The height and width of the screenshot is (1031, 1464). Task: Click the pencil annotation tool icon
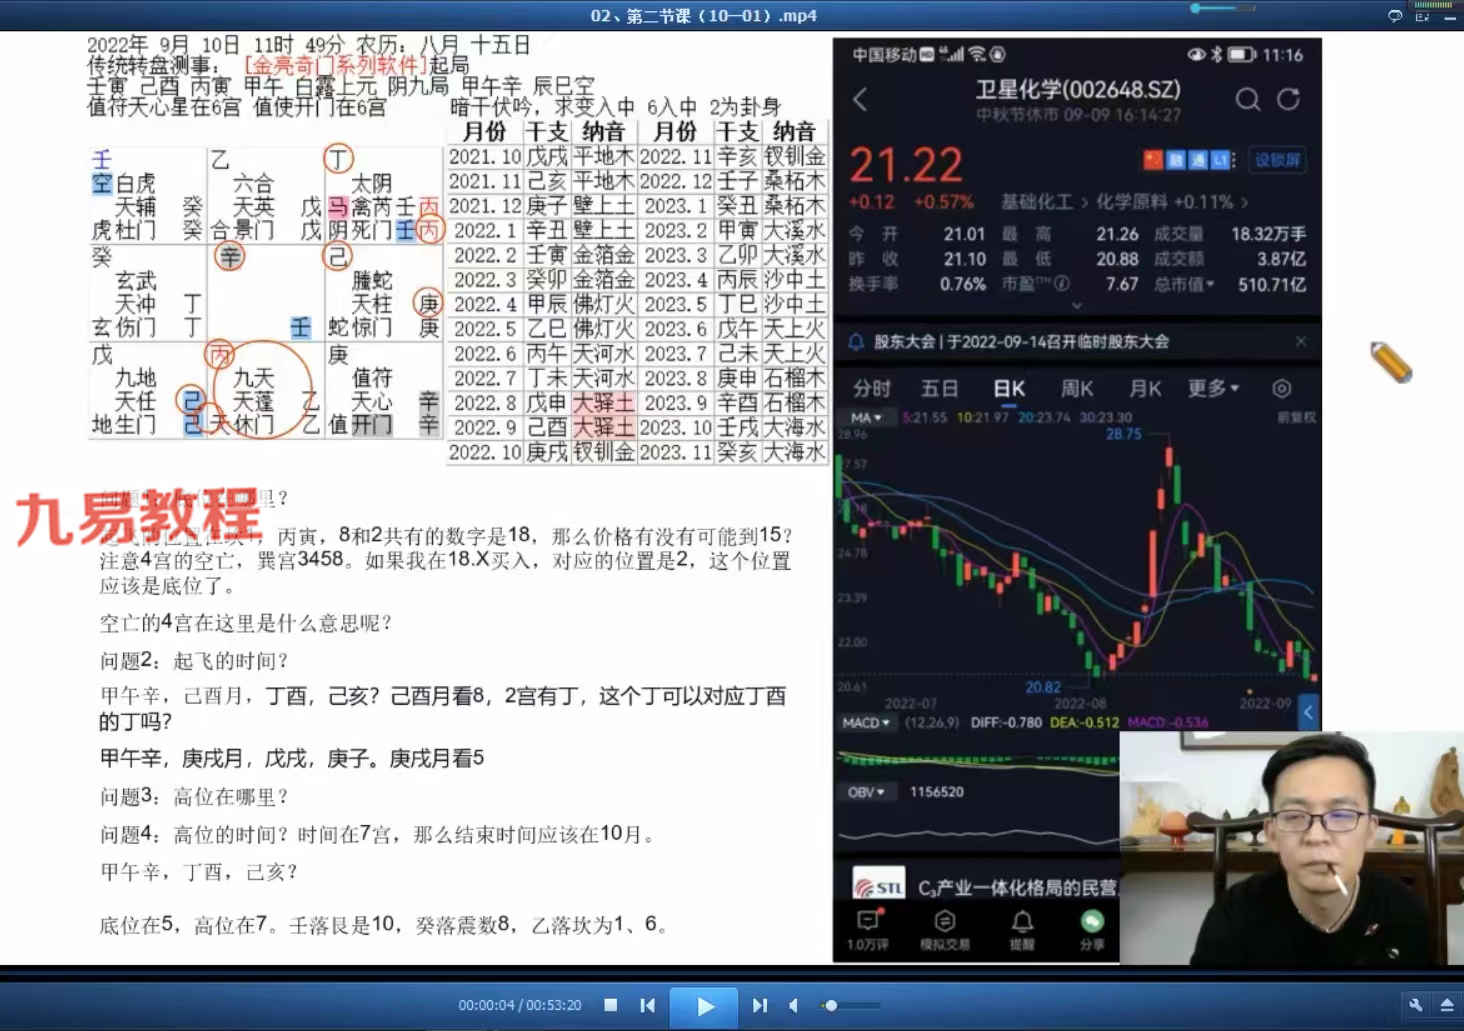pyautogui.click(x=1391, y=362)
